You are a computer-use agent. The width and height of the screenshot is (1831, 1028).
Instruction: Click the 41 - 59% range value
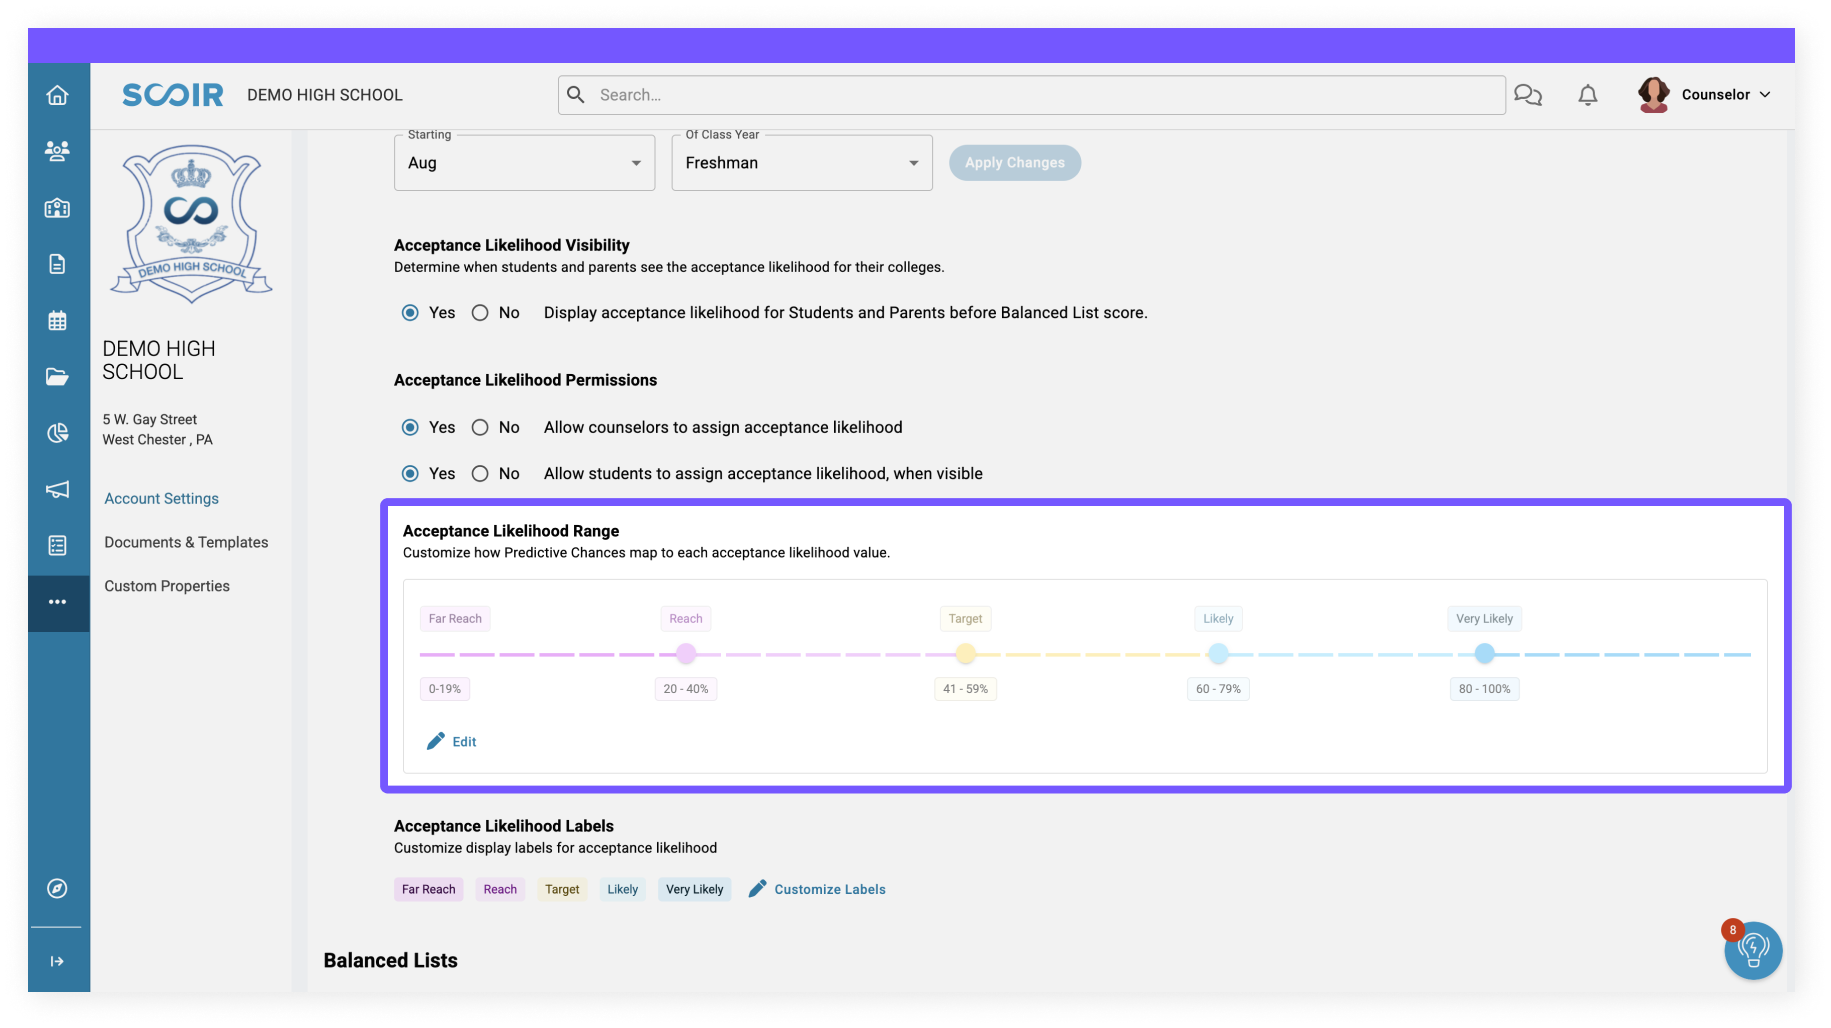[965, 689]
